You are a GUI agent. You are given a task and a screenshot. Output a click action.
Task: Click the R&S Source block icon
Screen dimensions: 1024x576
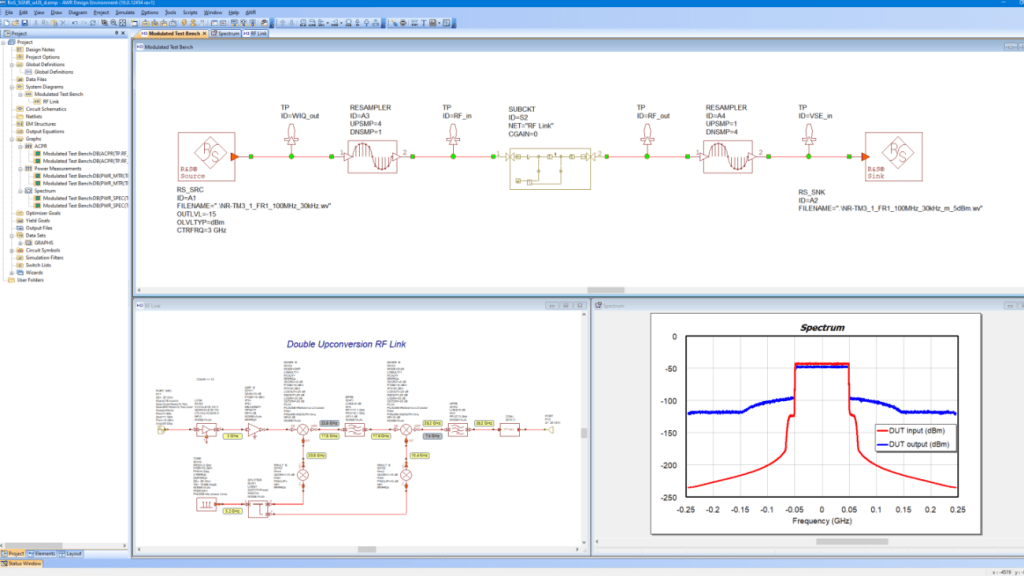click(206, 157)
